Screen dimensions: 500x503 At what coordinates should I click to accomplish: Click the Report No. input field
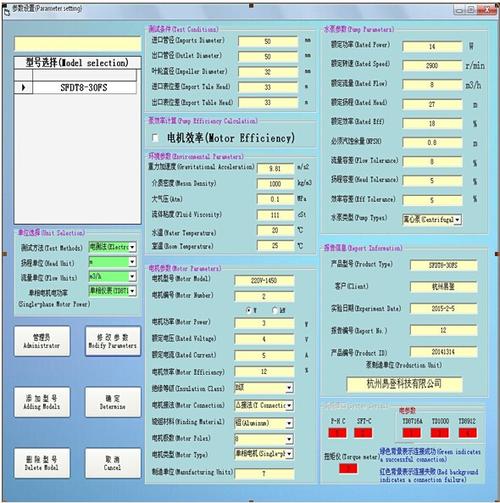click(443, 330)
